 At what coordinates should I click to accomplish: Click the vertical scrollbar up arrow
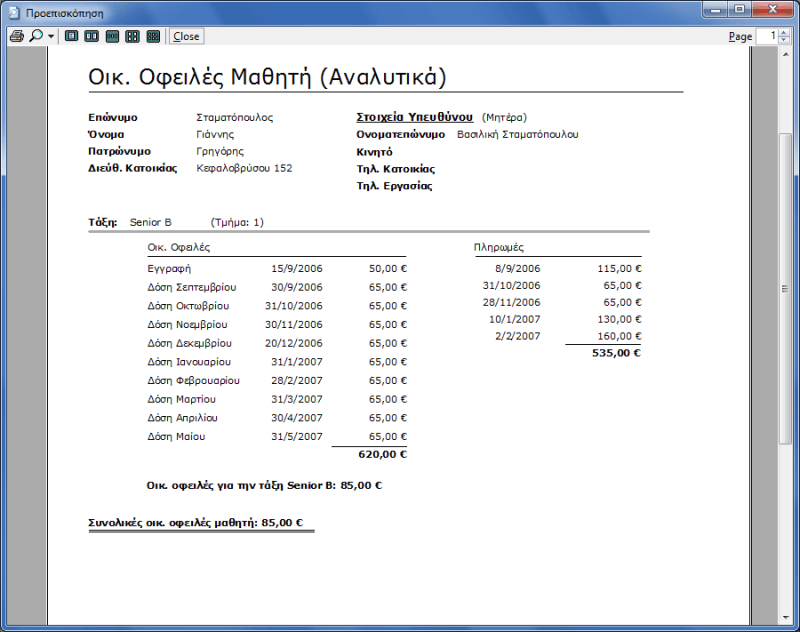coord(787,55)
